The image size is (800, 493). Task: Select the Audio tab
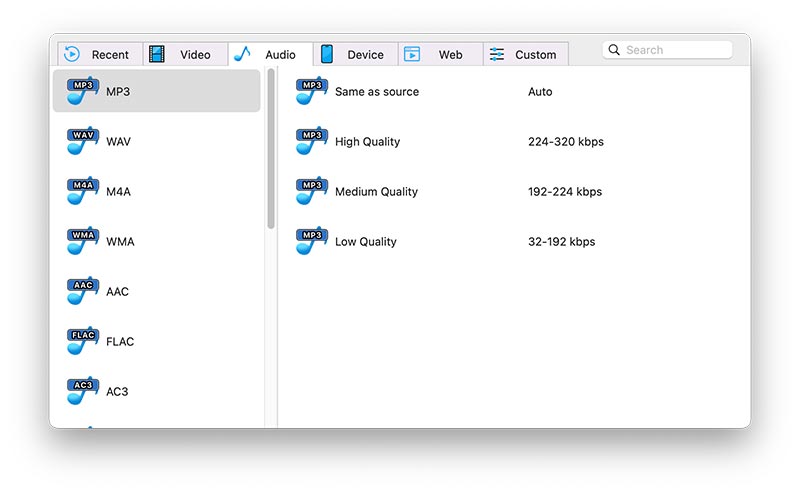coord(271,54)
